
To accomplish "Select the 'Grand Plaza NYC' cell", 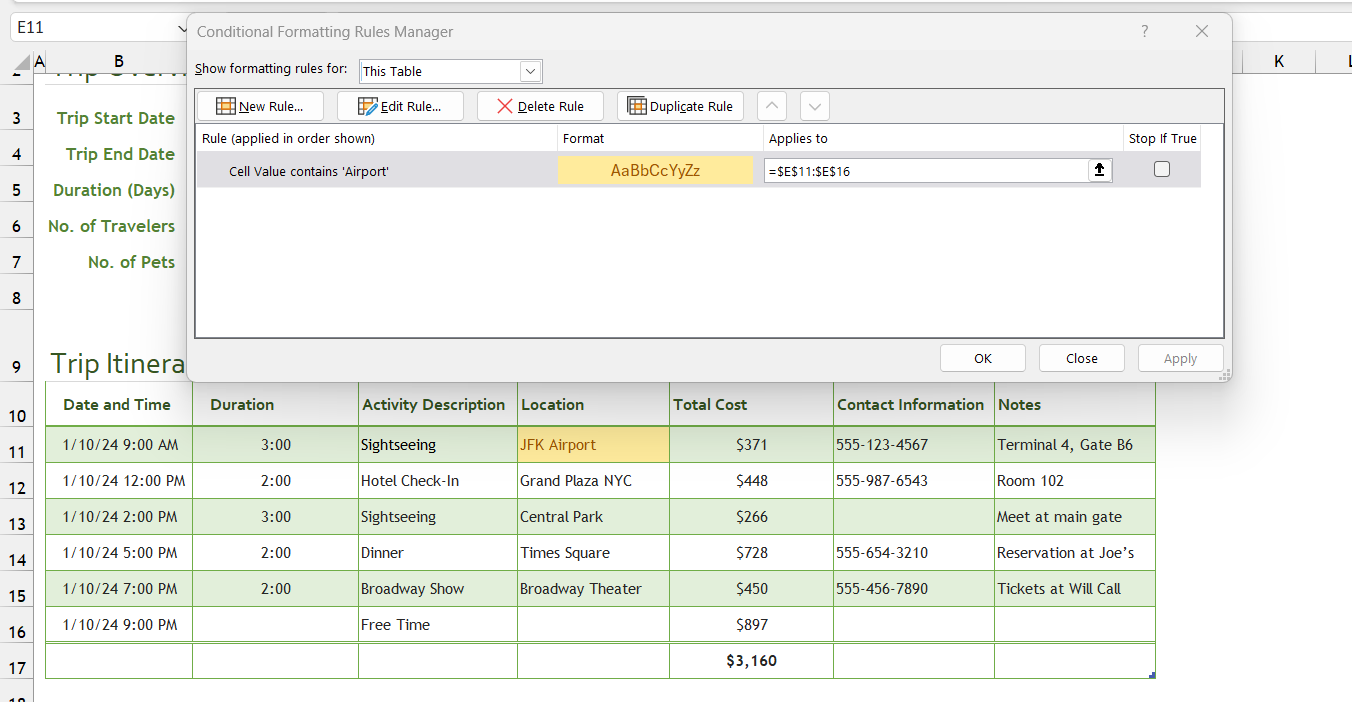I will 594,481.
